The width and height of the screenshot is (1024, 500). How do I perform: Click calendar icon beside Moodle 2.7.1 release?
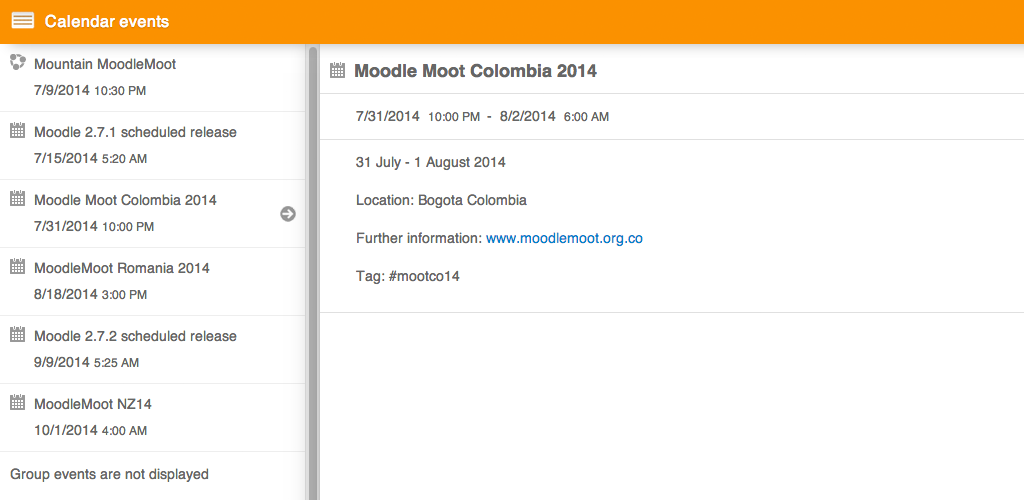[18, 131]
